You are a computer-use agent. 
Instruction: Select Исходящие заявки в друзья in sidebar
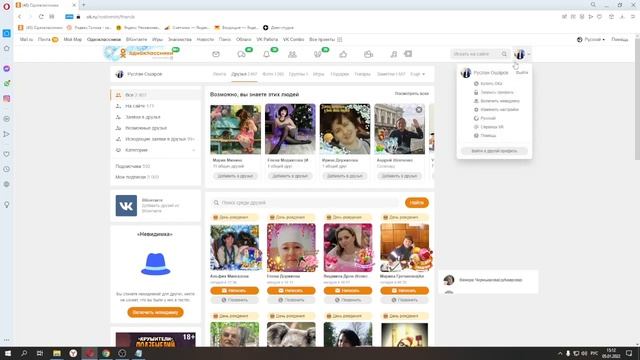coord(155,139)
